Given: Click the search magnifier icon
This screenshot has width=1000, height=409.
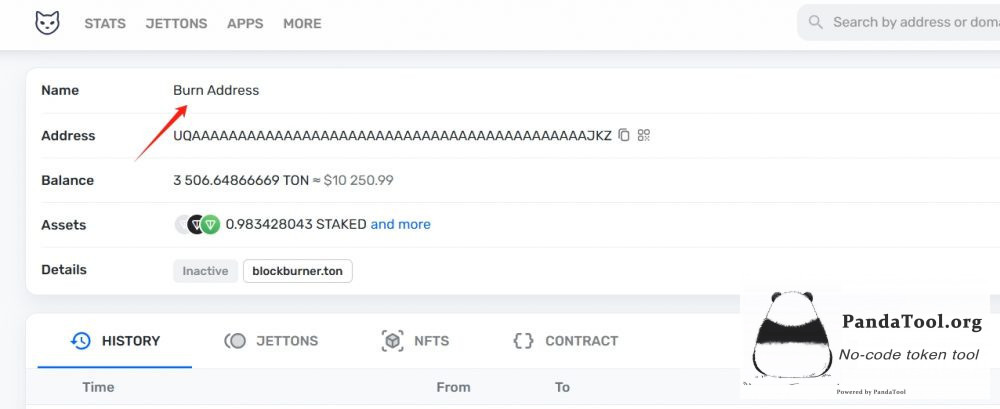Looking at the screenshot, I should [x=815, y=22].
